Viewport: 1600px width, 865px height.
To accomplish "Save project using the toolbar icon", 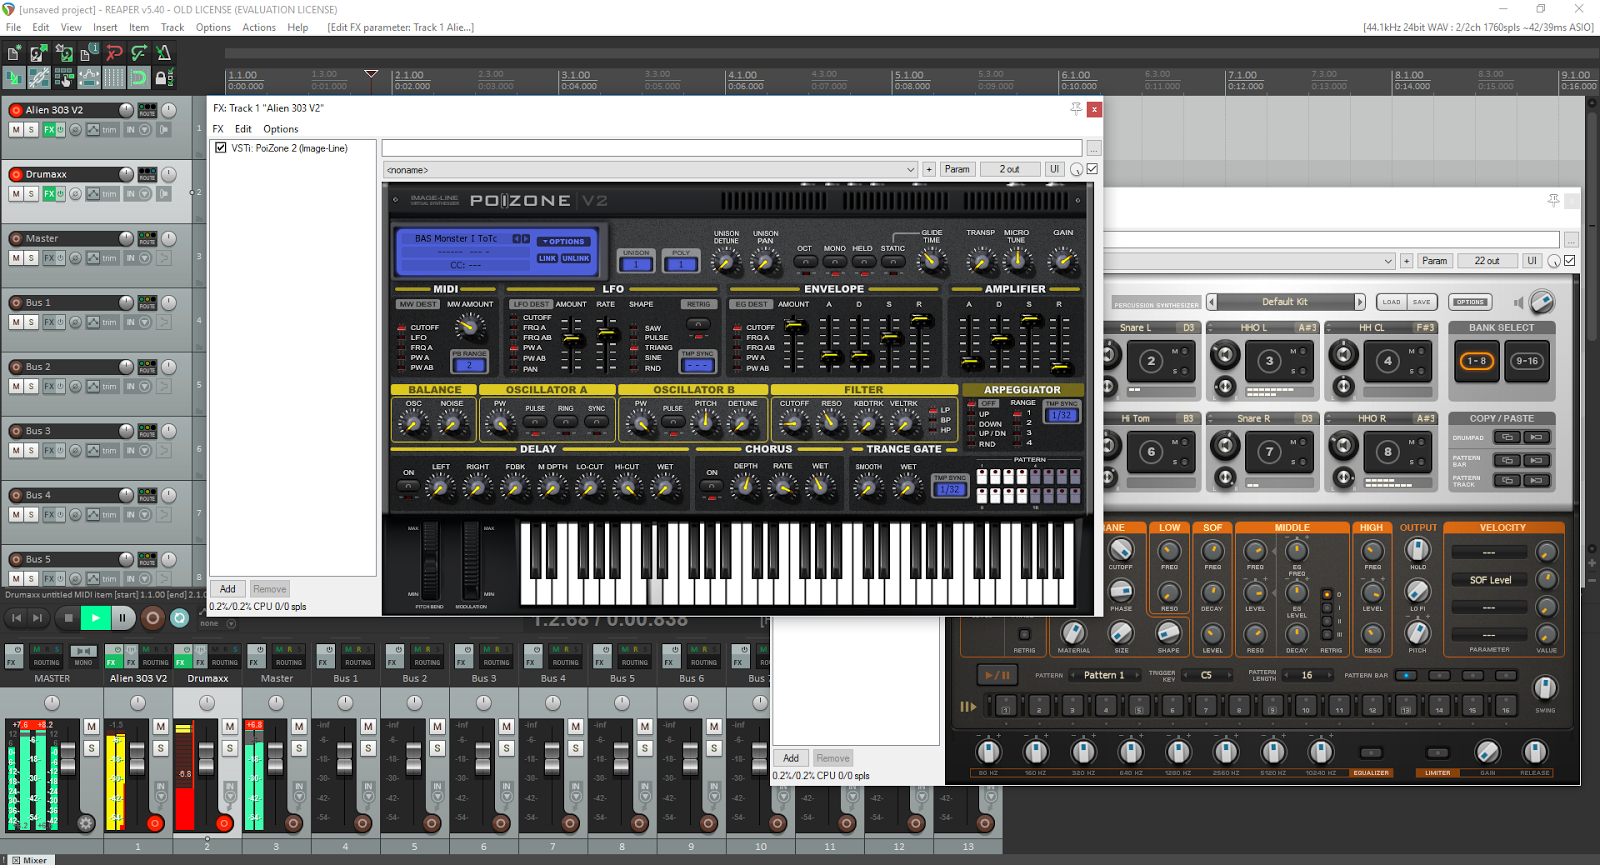I will 64,53.
